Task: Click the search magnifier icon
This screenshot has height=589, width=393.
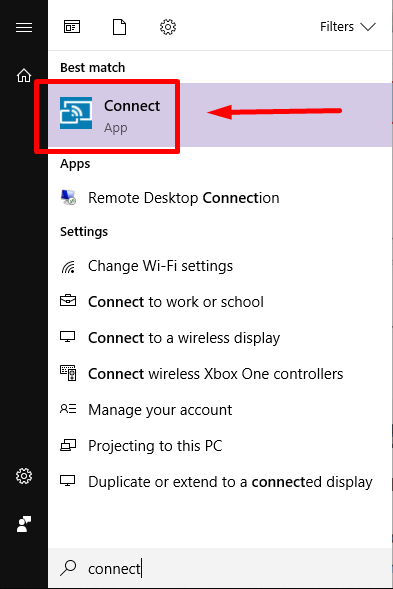Action: (68, 568)
